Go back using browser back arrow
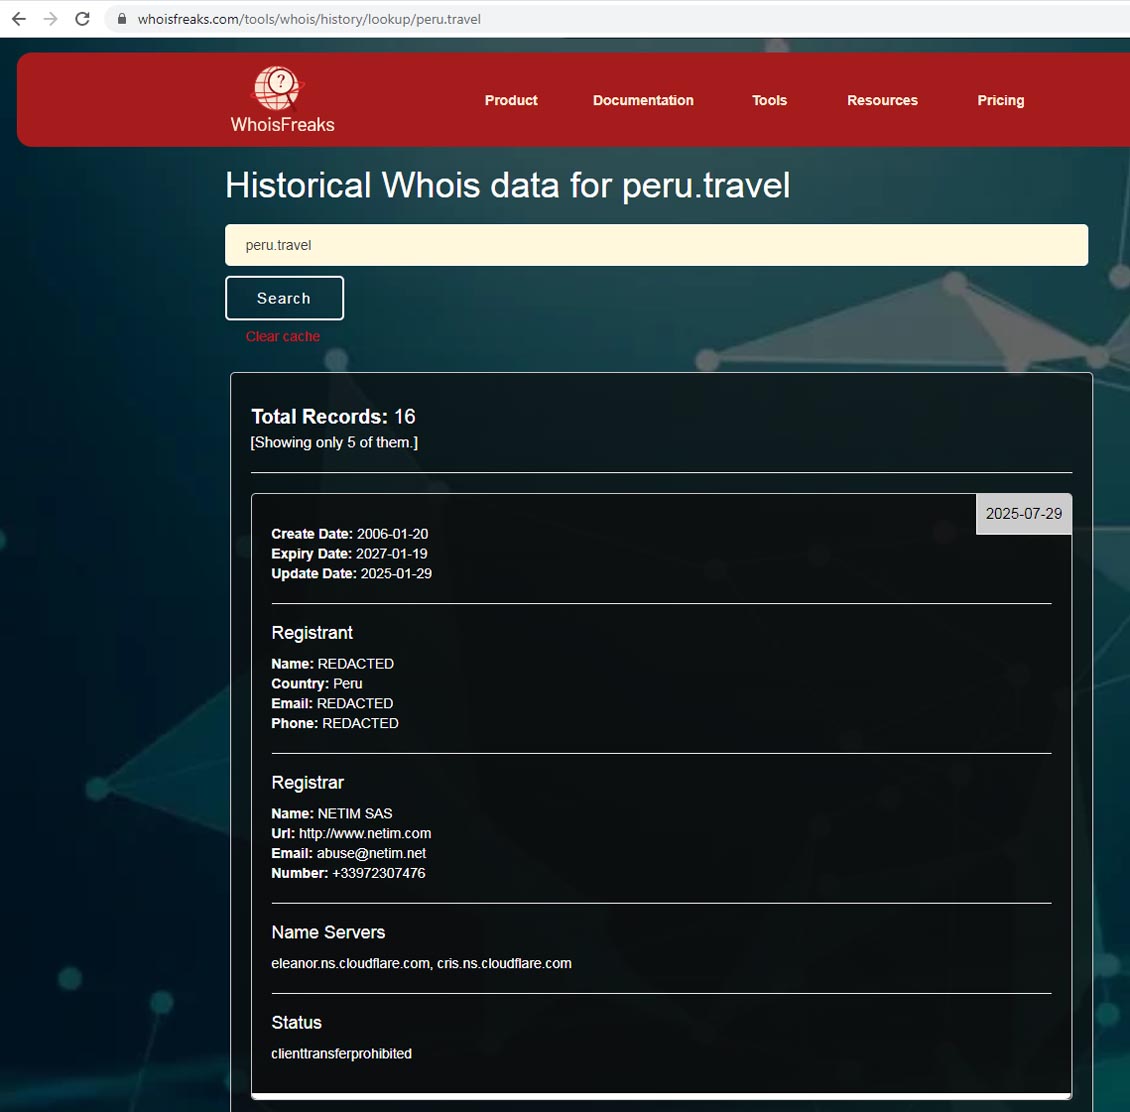Viewport: 1130px width, 1112px height. click(x=19, y=19)
